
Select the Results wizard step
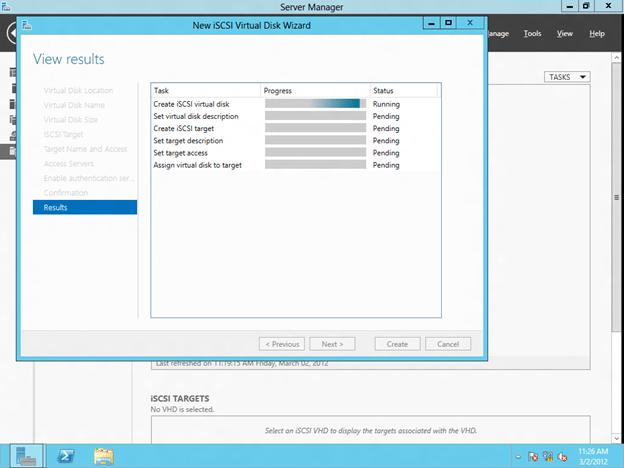point(85,207)
